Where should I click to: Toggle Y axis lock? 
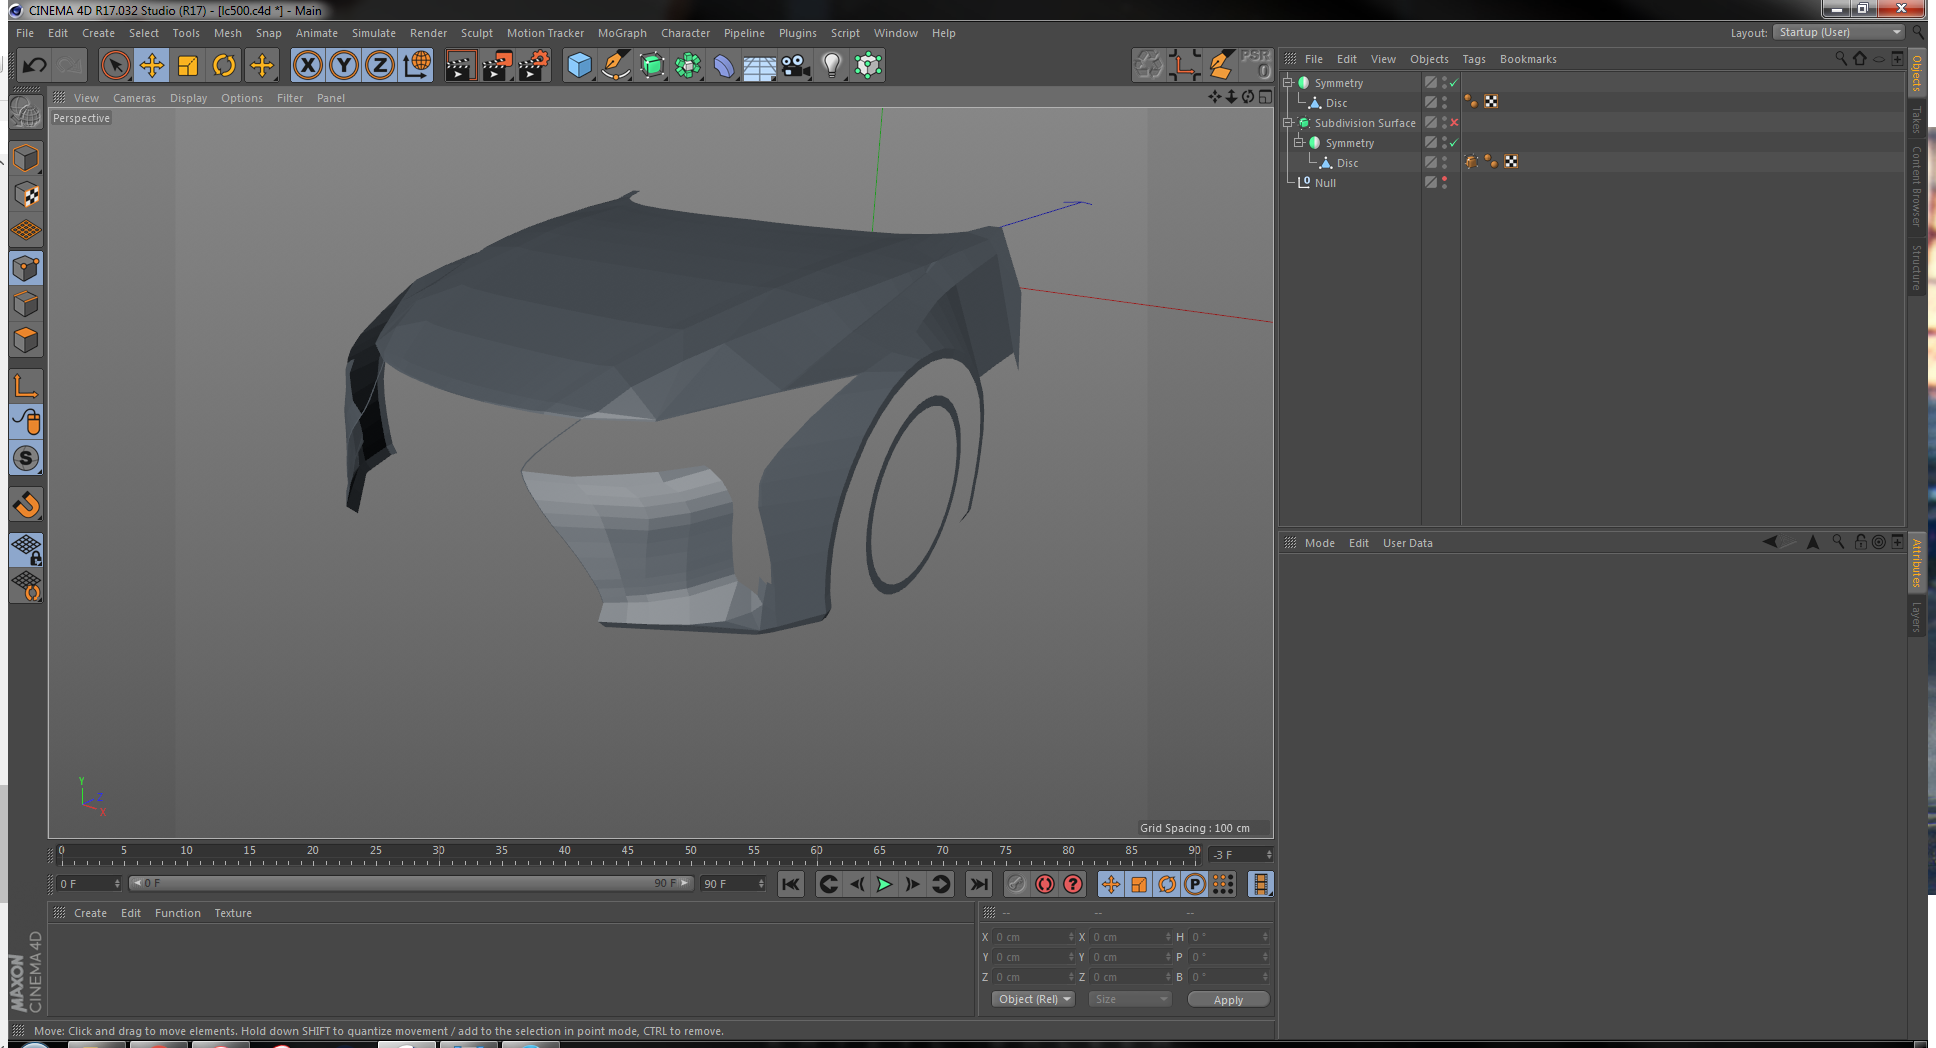344,66
